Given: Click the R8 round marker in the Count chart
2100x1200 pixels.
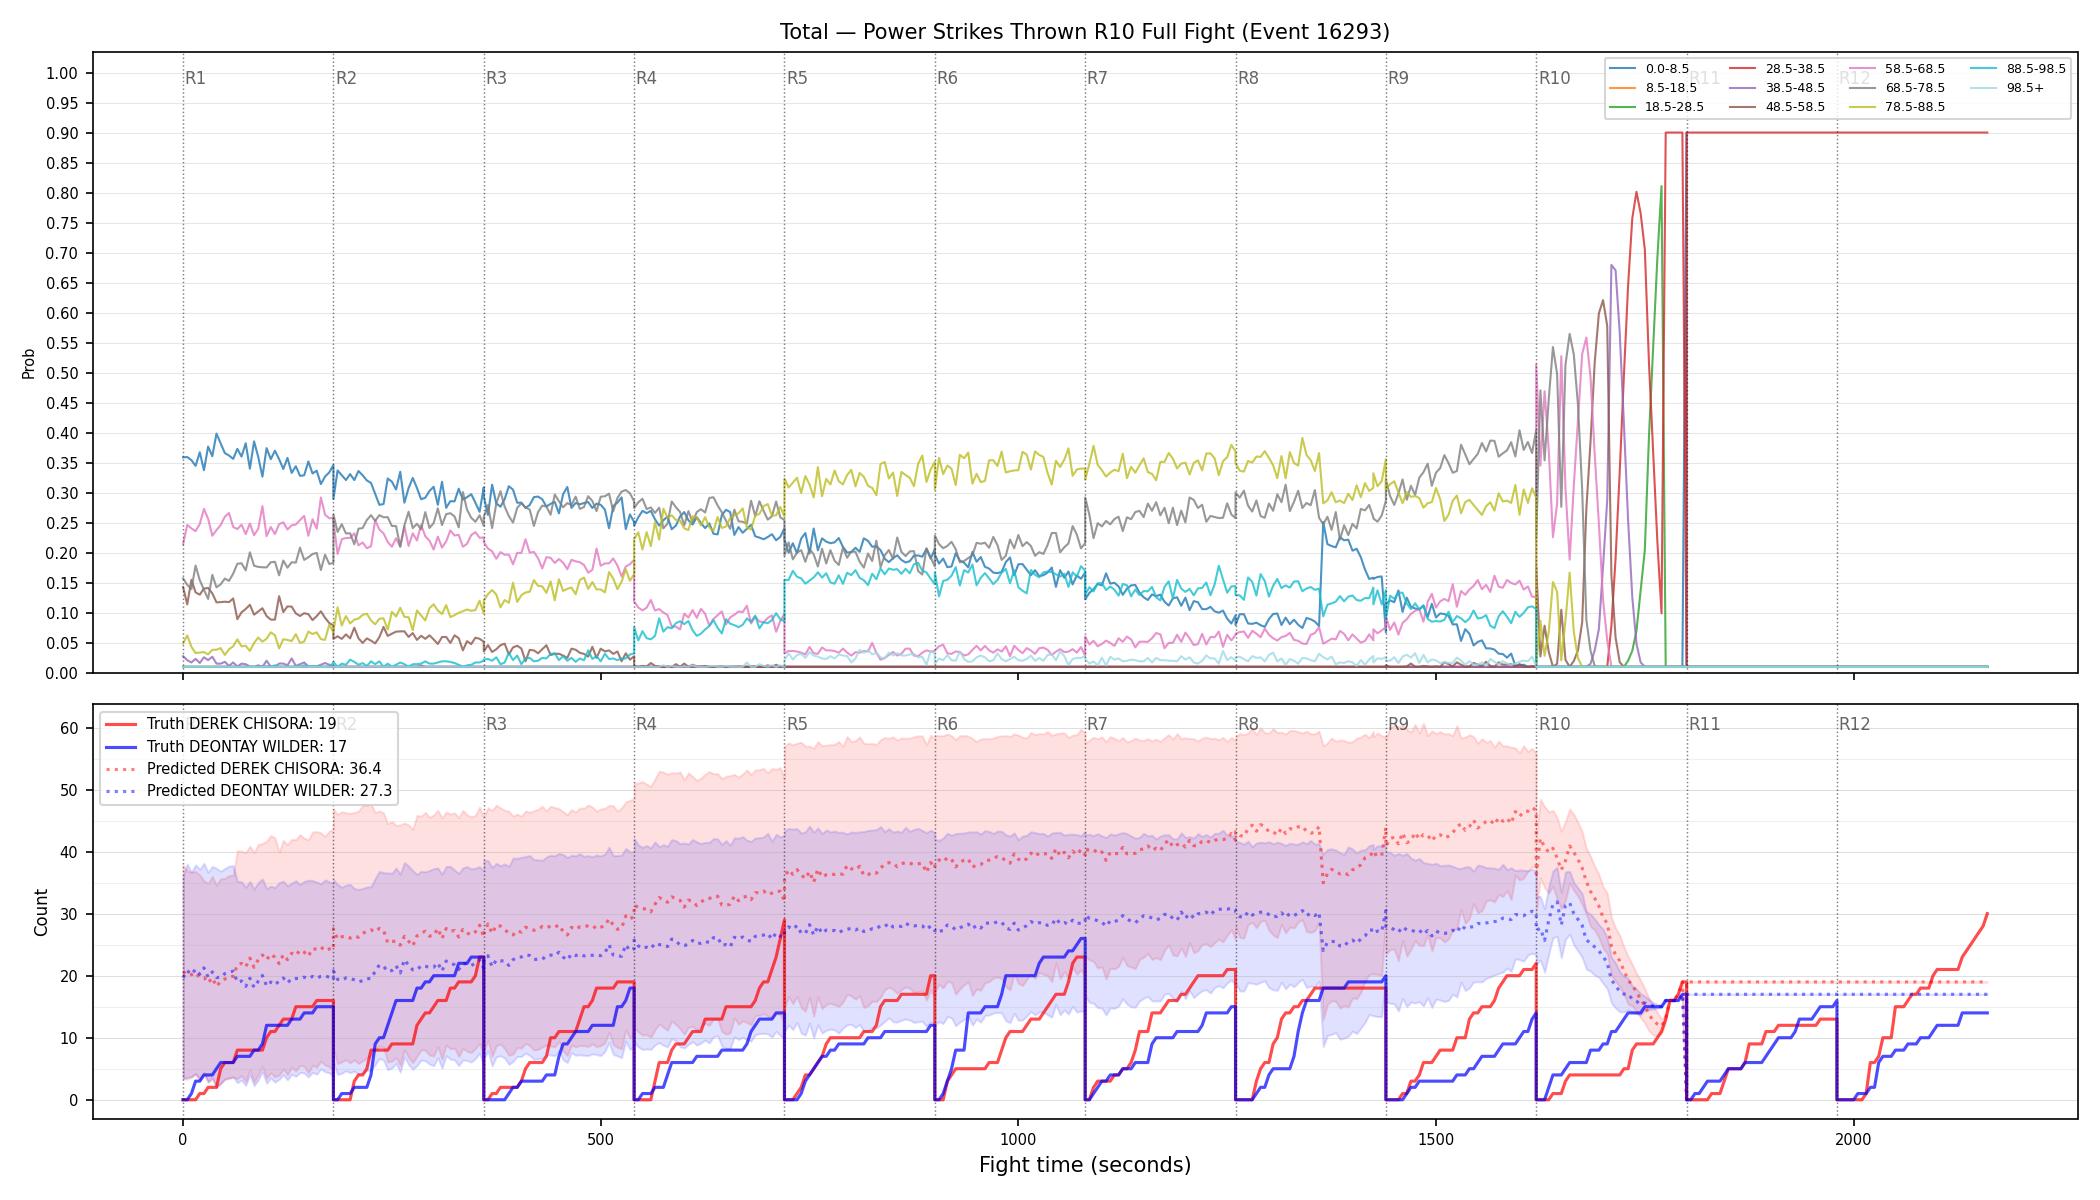Looking at the screenshot, I should [1248, 724].
